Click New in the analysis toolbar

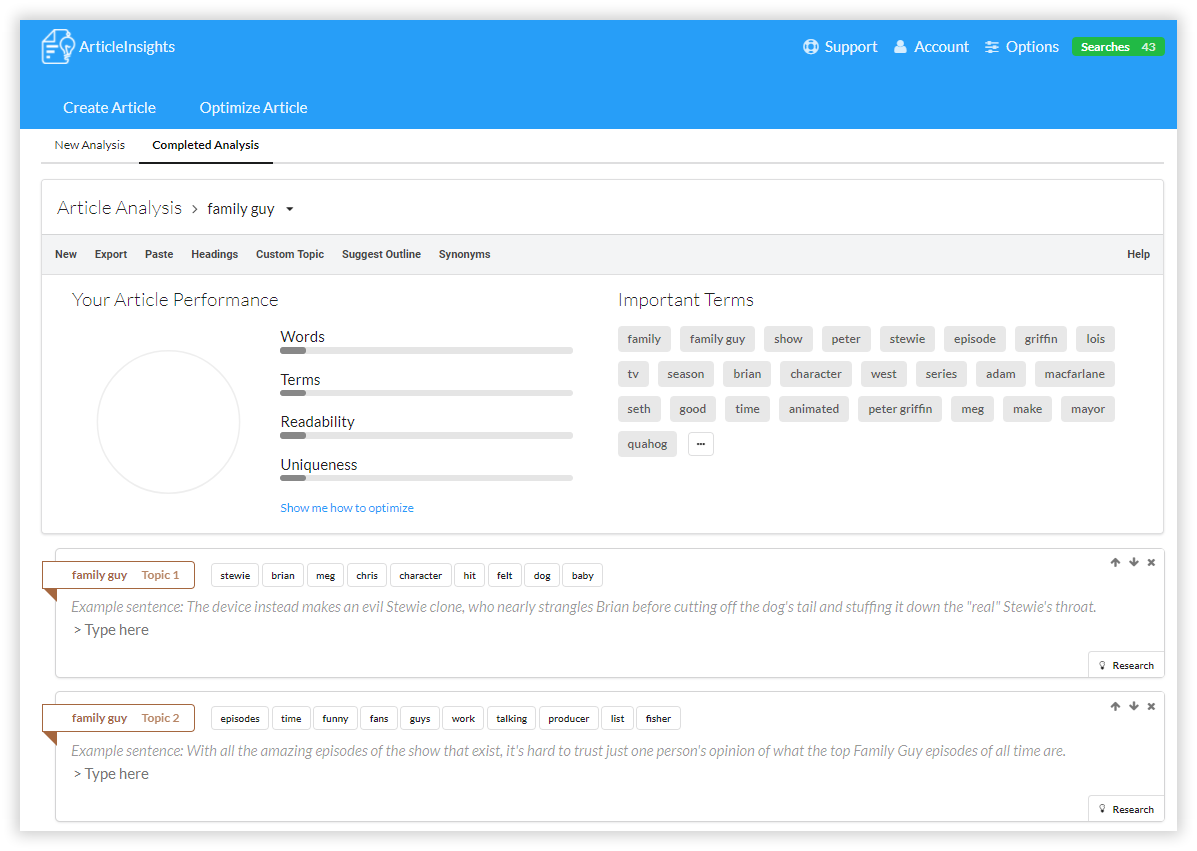coord(66,254)
